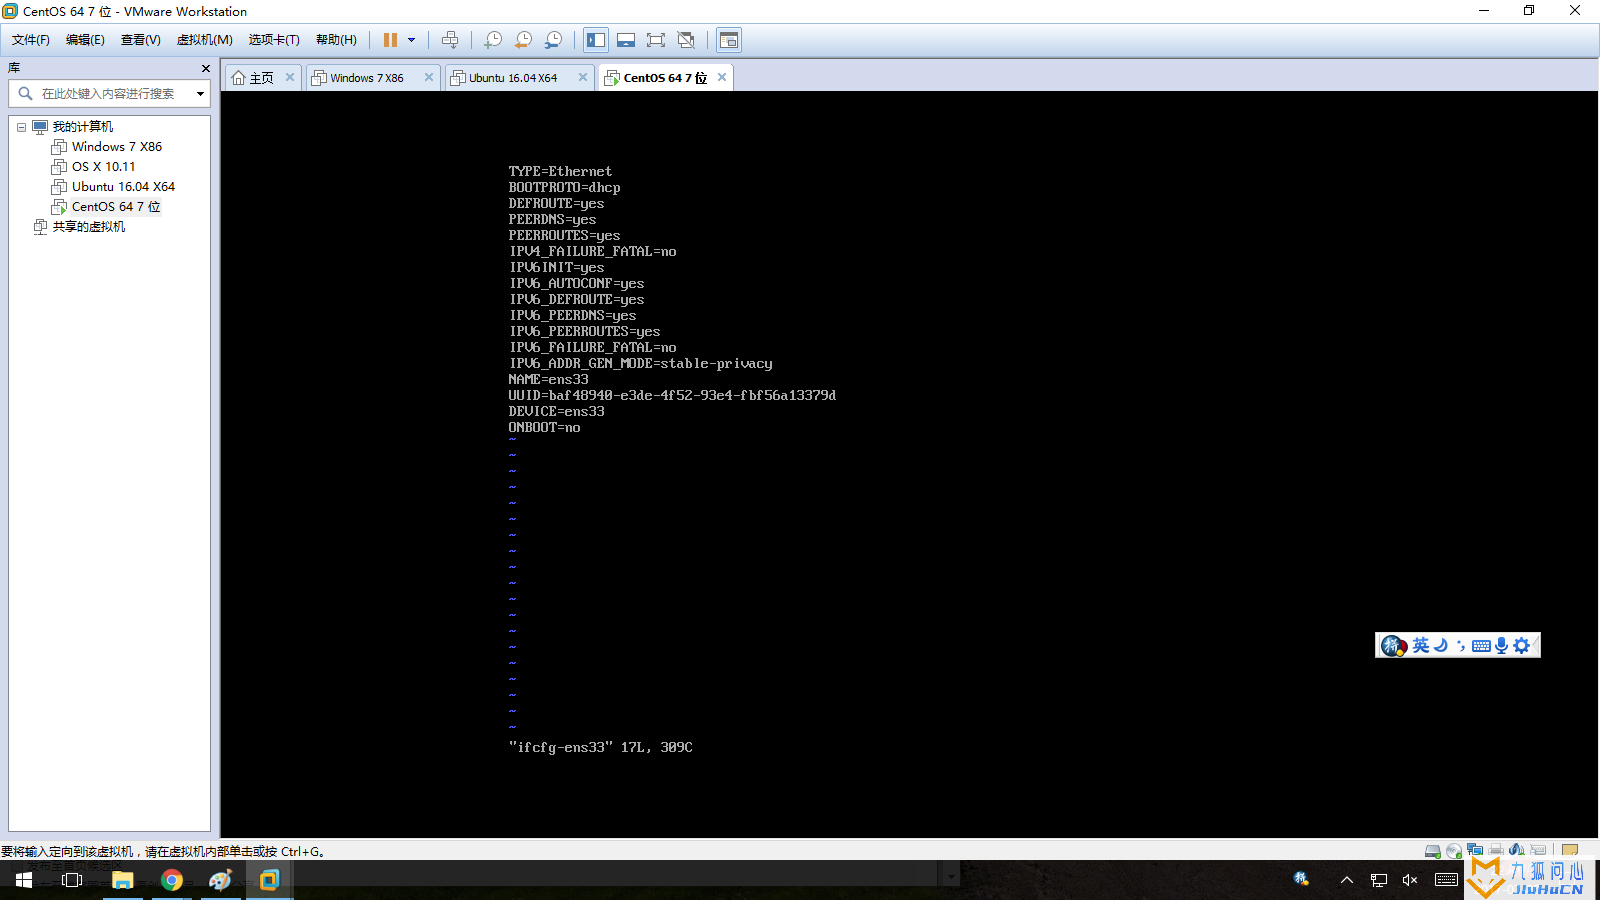Show hidden system tray icons
The height and width of the screenshot is (900, 1600).
[x=1347, y=880]
